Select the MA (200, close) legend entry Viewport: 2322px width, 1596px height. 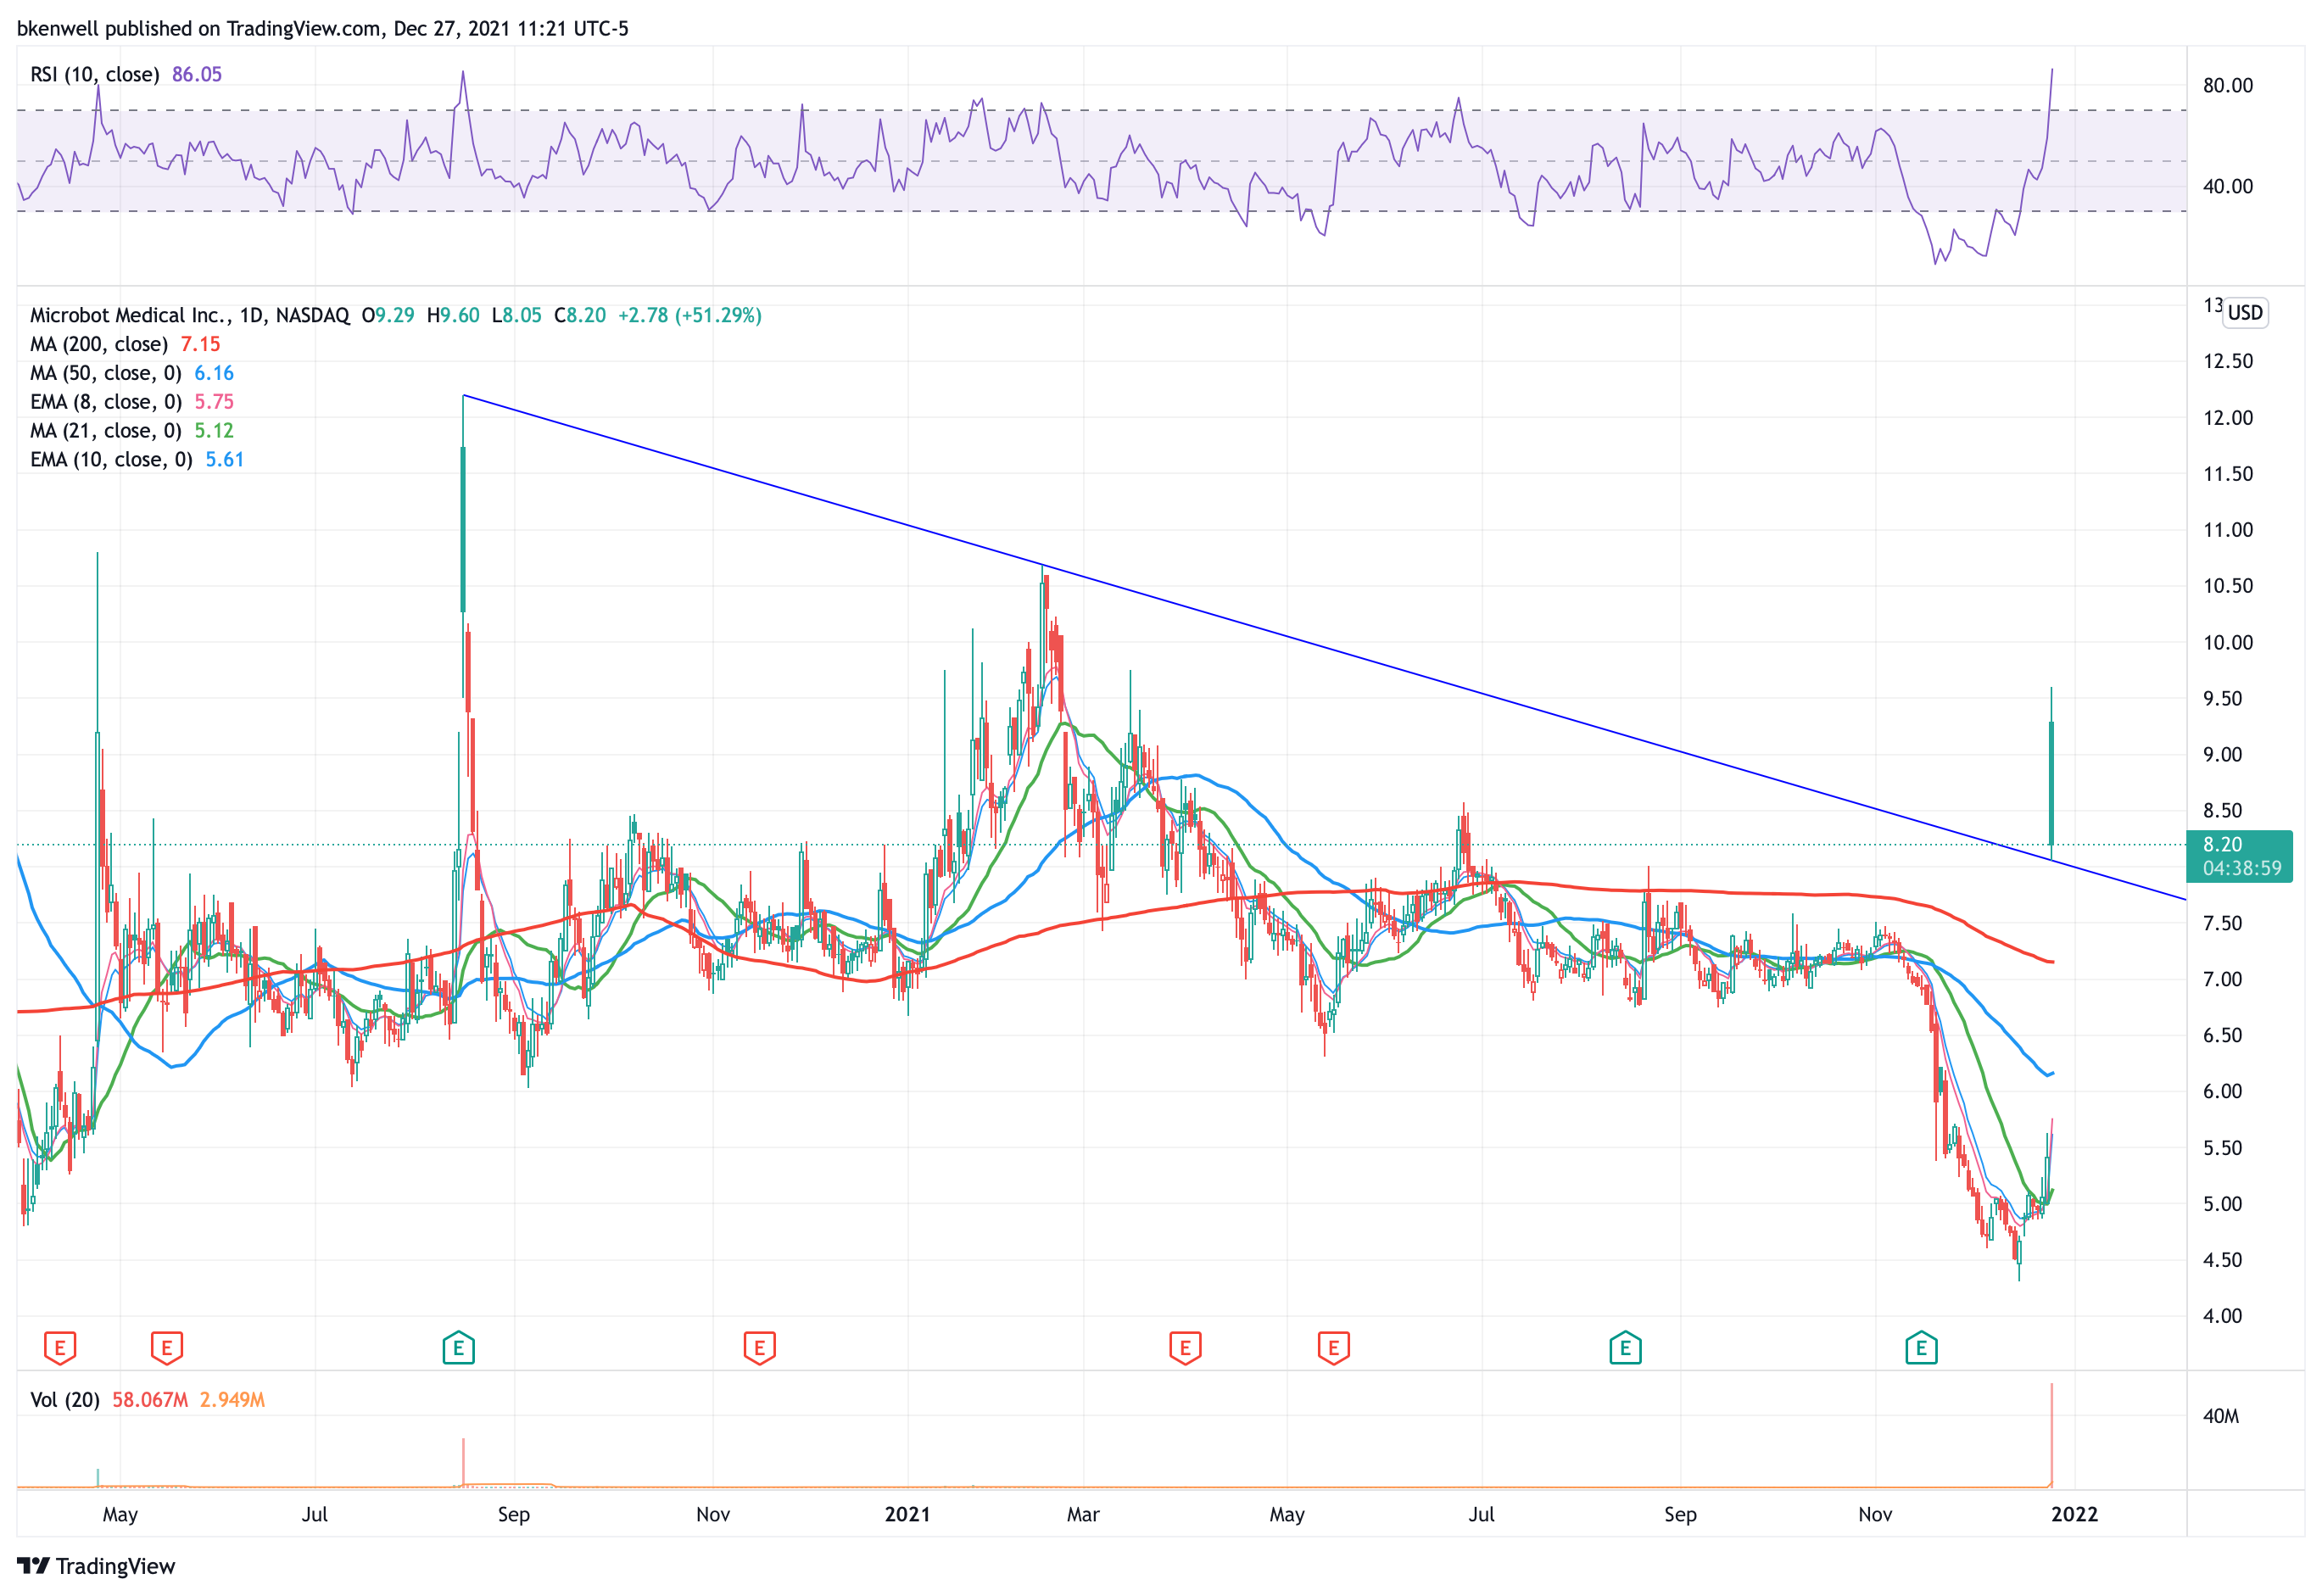(x=99, y=344)
